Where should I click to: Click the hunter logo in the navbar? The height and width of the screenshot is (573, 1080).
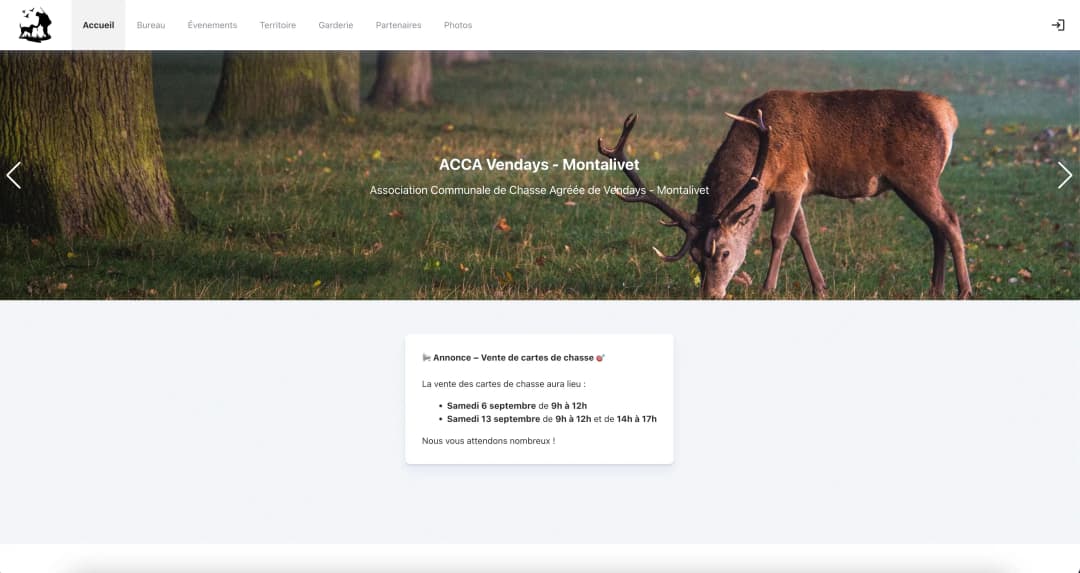[x=35, y=25]
